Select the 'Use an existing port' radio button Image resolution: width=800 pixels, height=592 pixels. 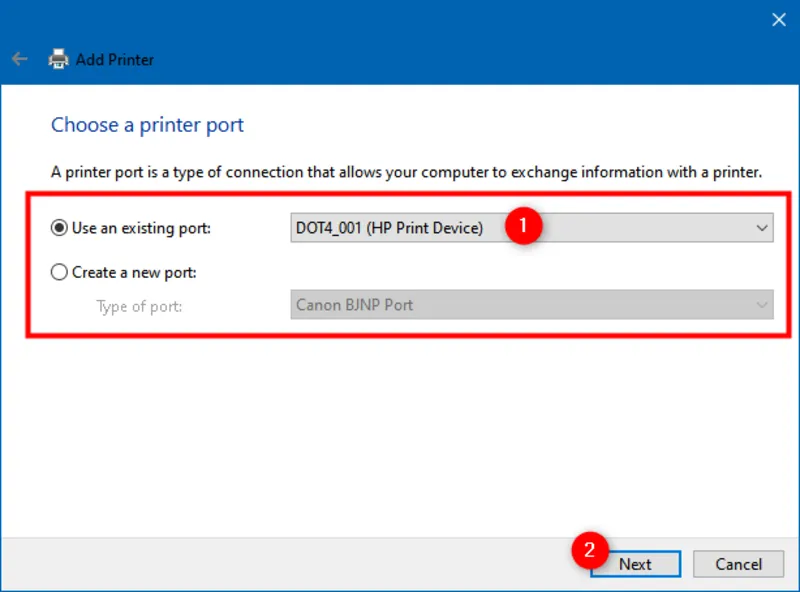point(59,228)
